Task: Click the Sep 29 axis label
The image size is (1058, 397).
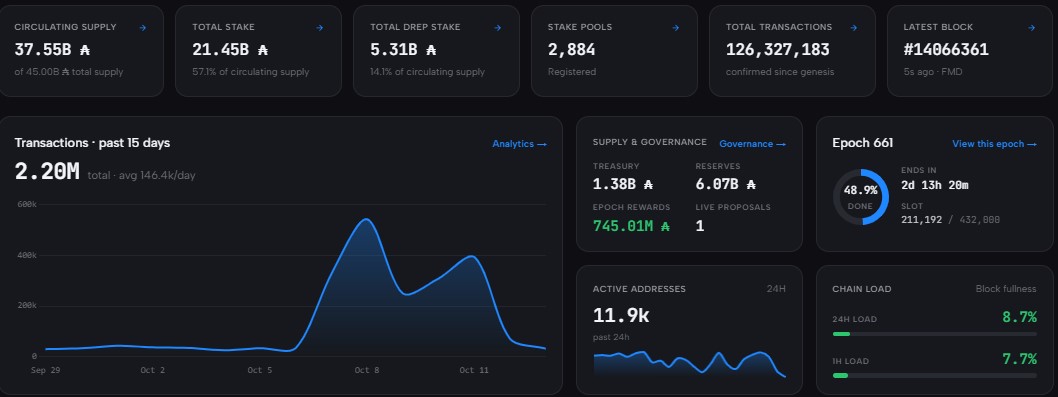Action: (x=46, y=370)
